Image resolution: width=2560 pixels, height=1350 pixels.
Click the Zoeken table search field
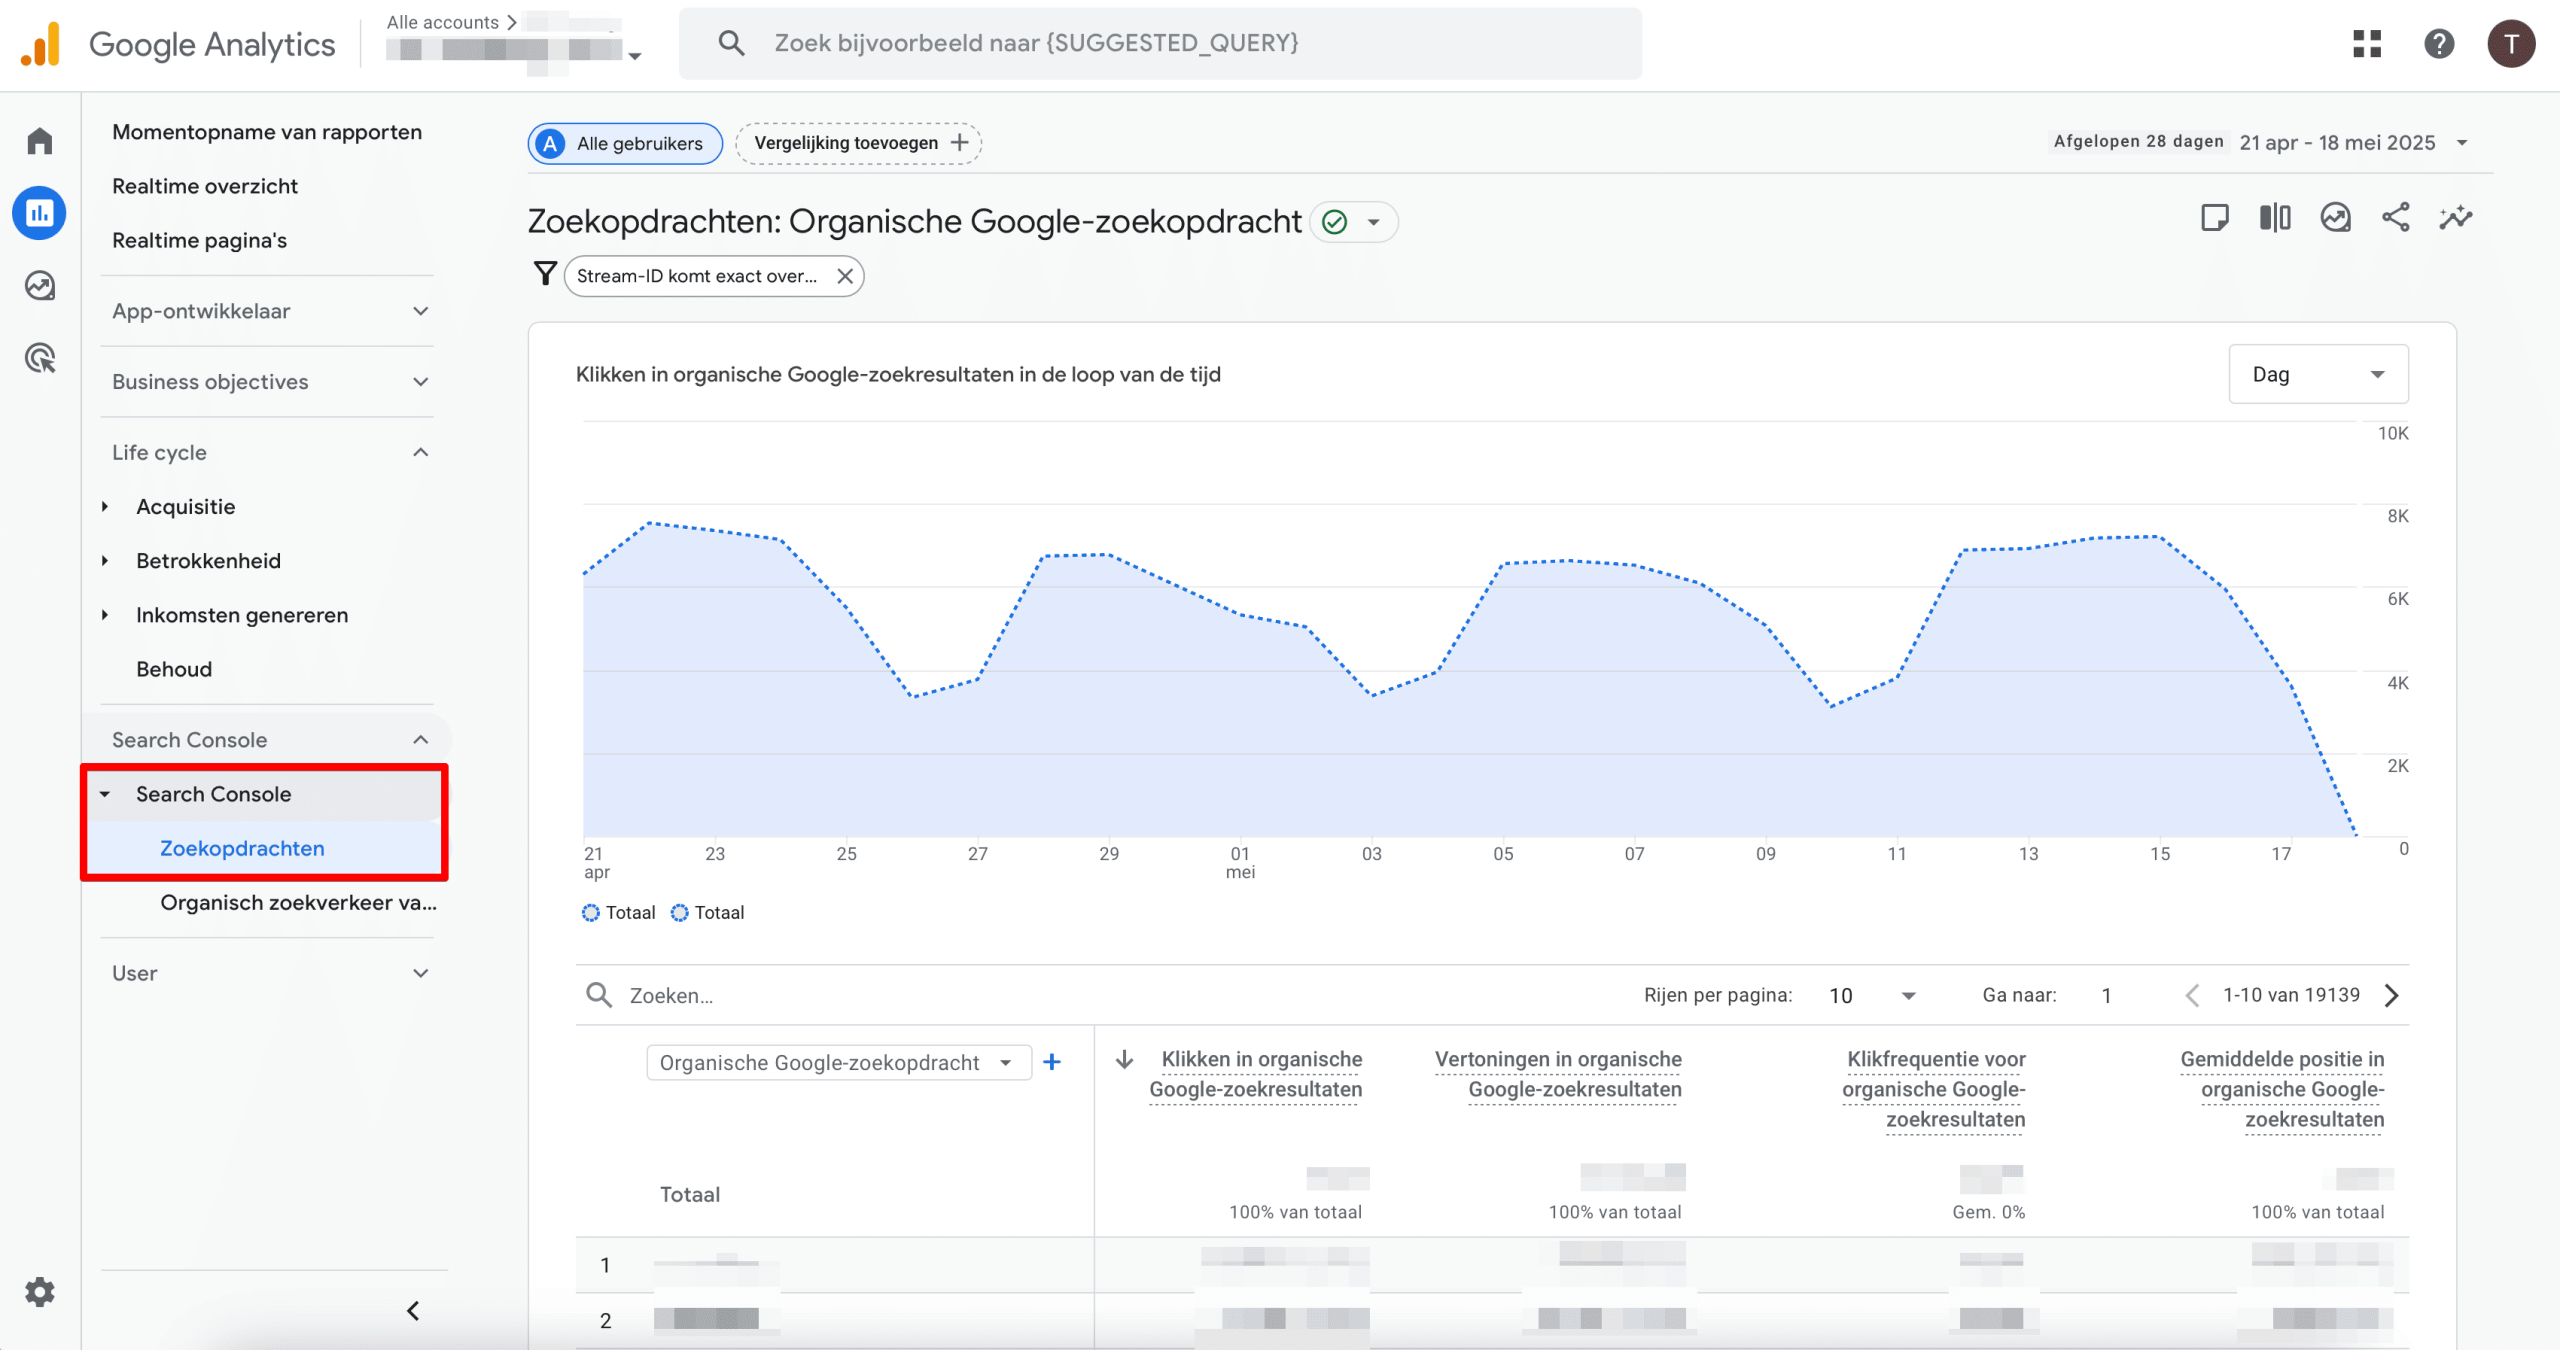coord(671,996)
